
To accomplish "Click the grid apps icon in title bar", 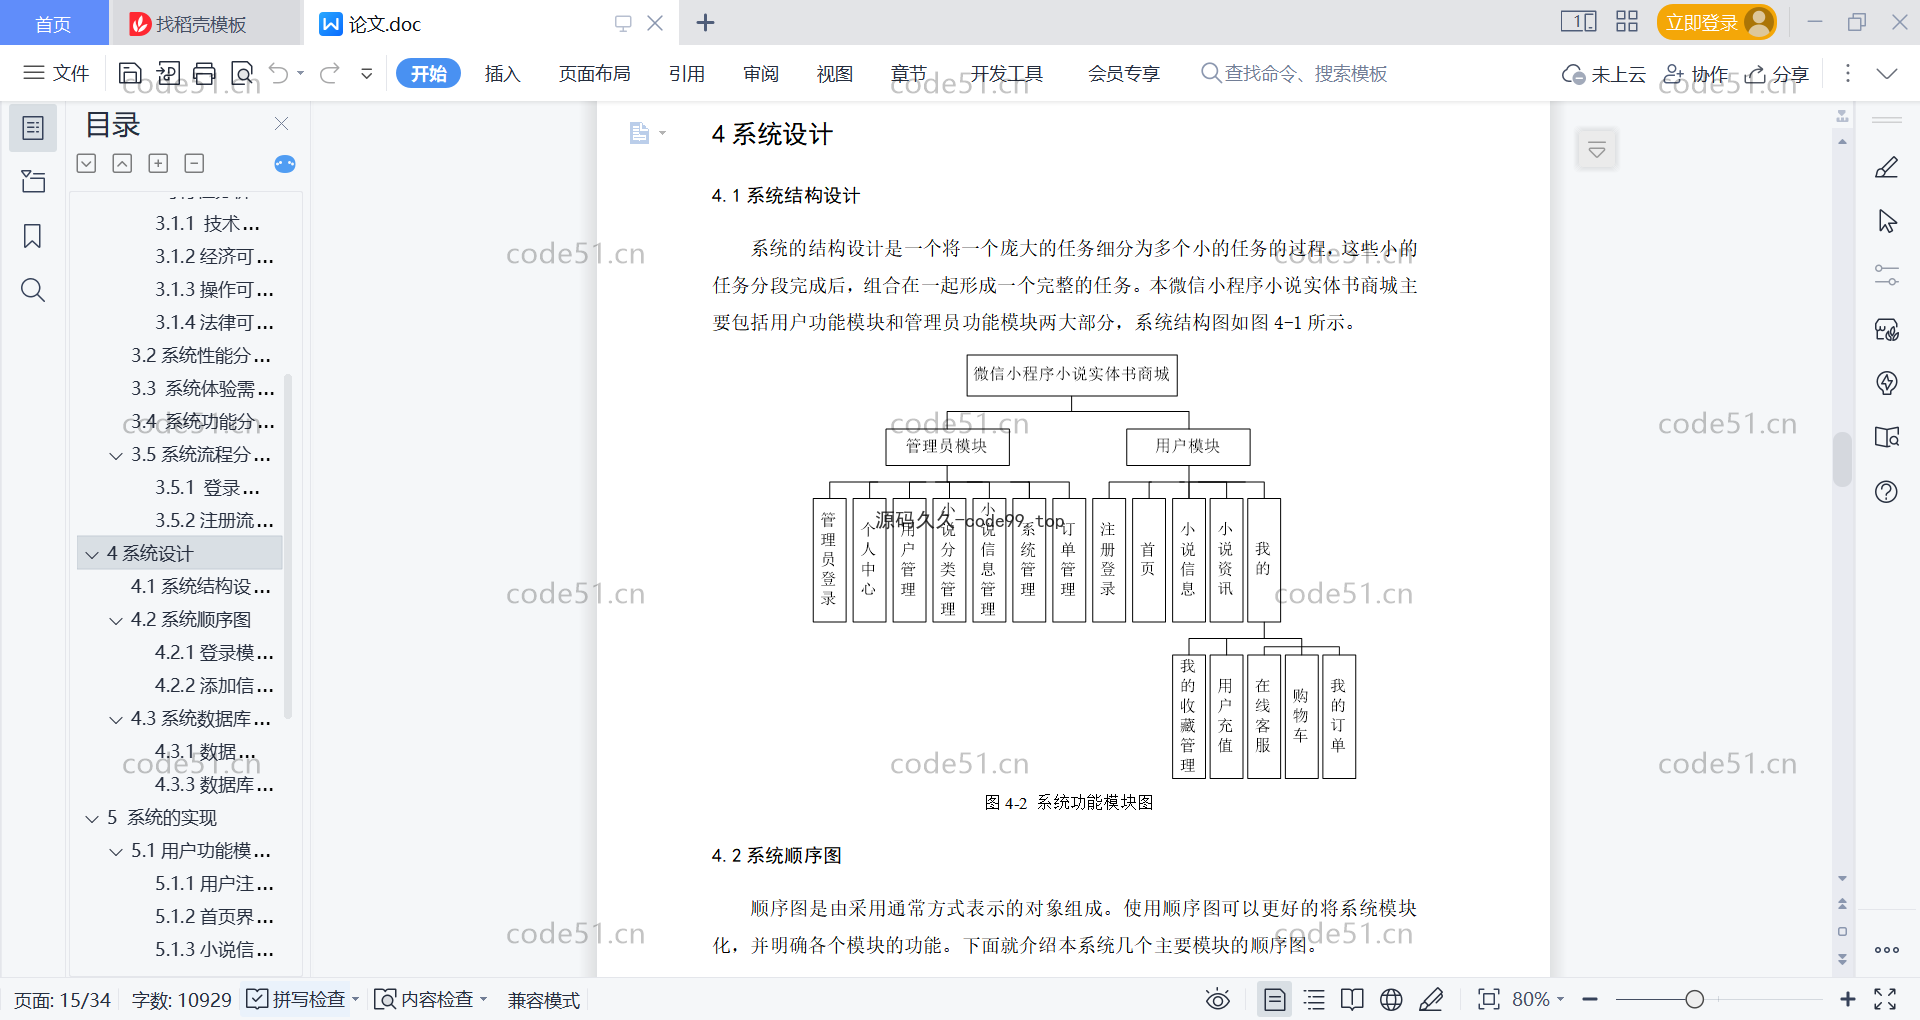I will [x=1627, y=22].
